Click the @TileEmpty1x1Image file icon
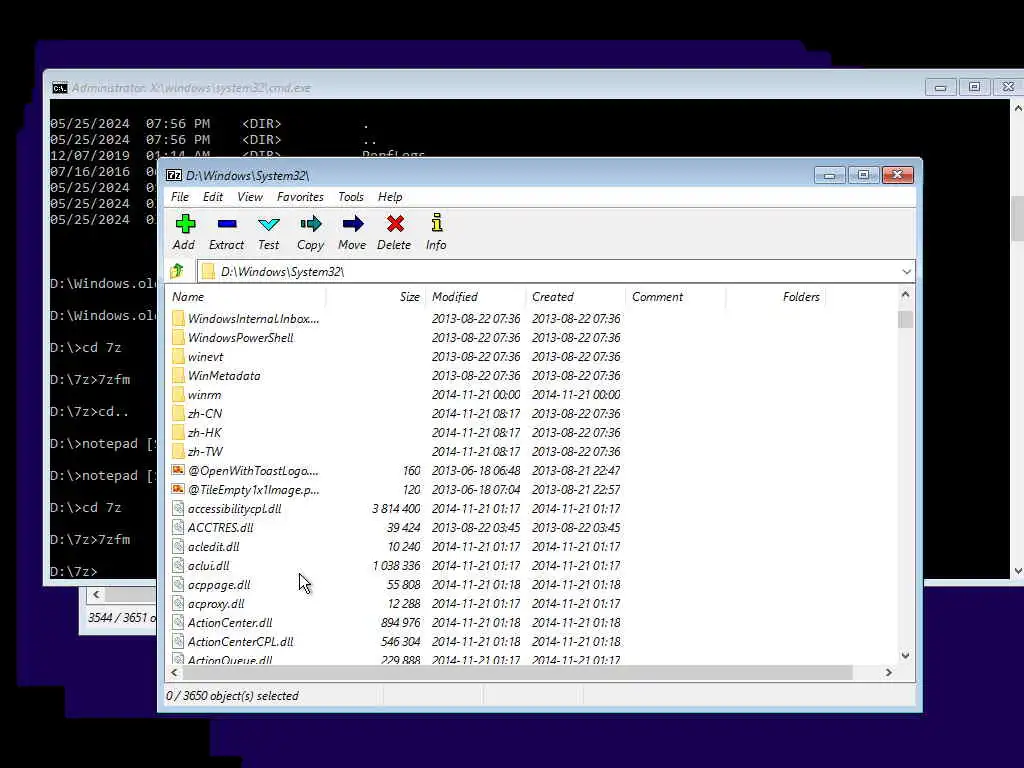The width and height of the screenshot is (1024, 768). (x=178, y=489)
